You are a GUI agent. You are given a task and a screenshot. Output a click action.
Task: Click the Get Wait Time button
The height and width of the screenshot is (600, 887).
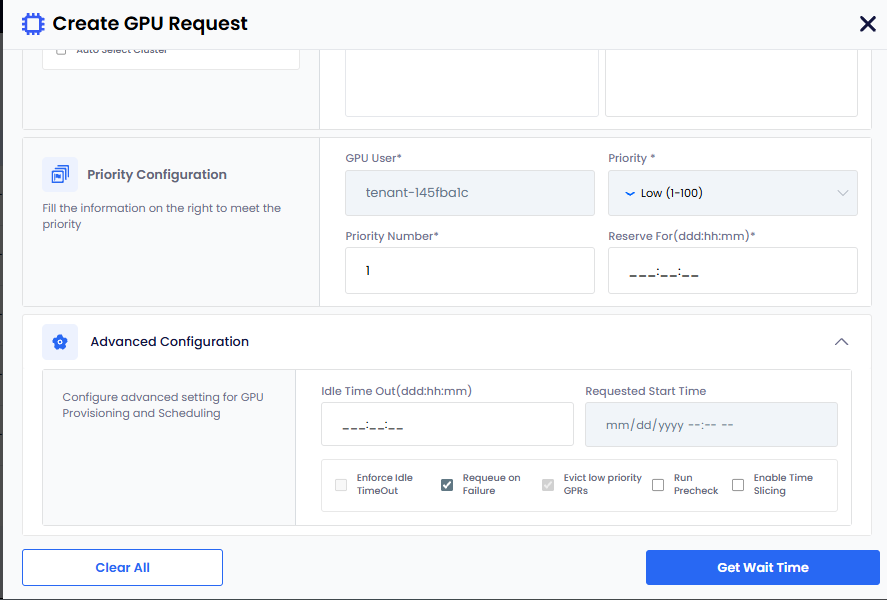coord(762,567)
